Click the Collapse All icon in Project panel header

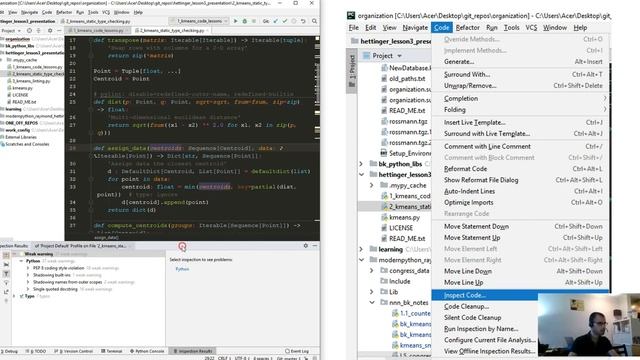click(38, 31)
